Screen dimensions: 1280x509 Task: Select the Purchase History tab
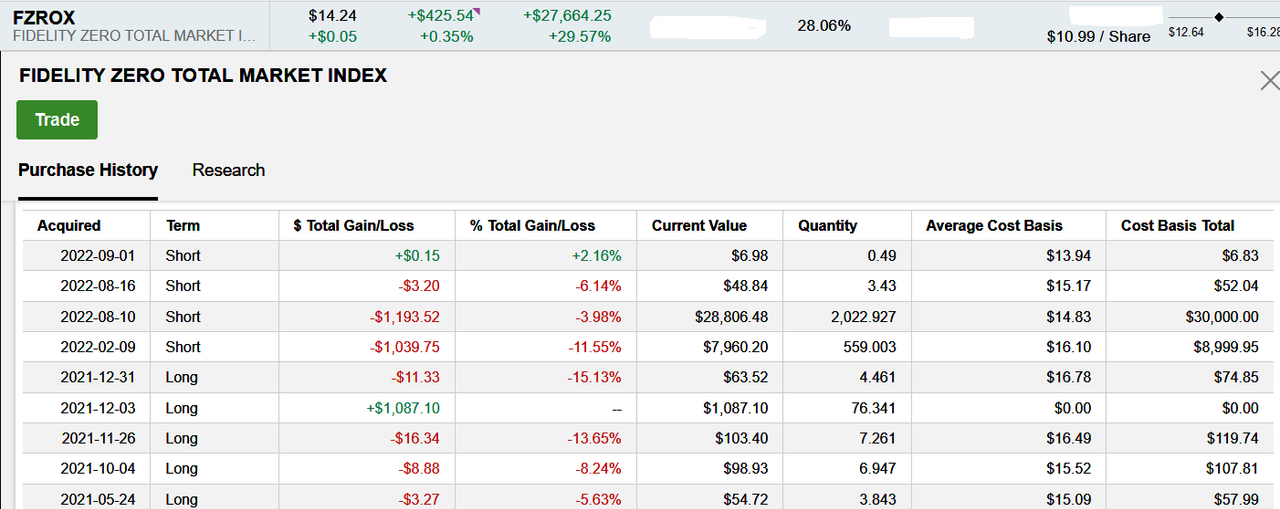click(x=88, y=170)
